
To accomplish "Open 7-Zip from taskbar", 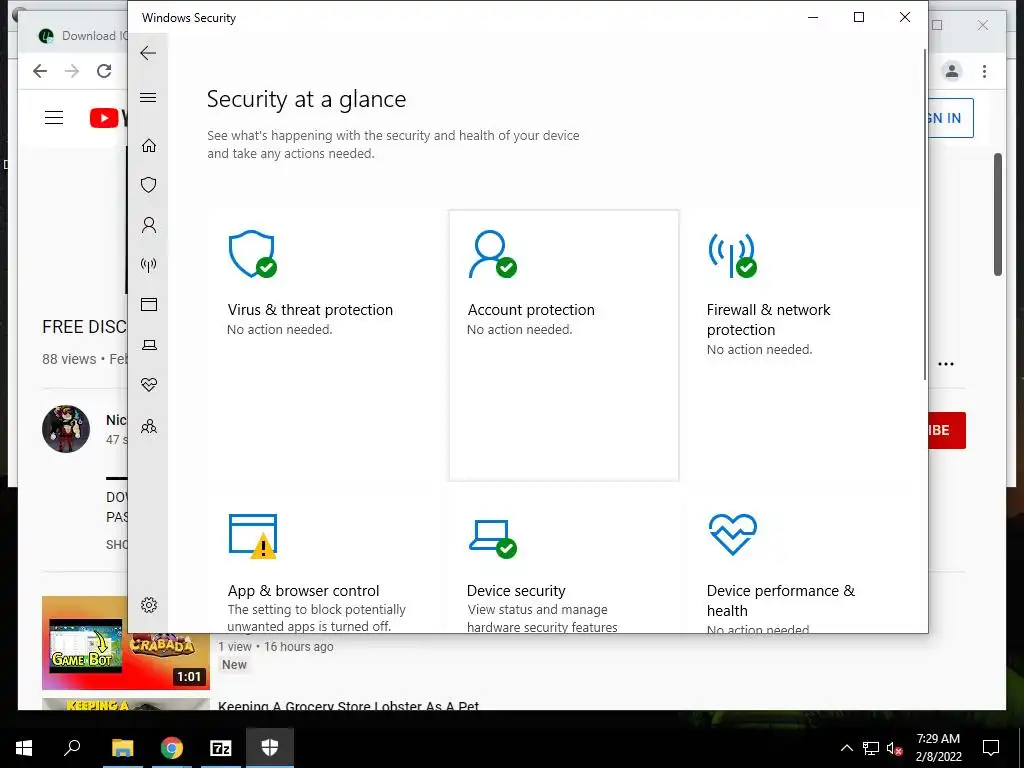I will coord(221,748).
